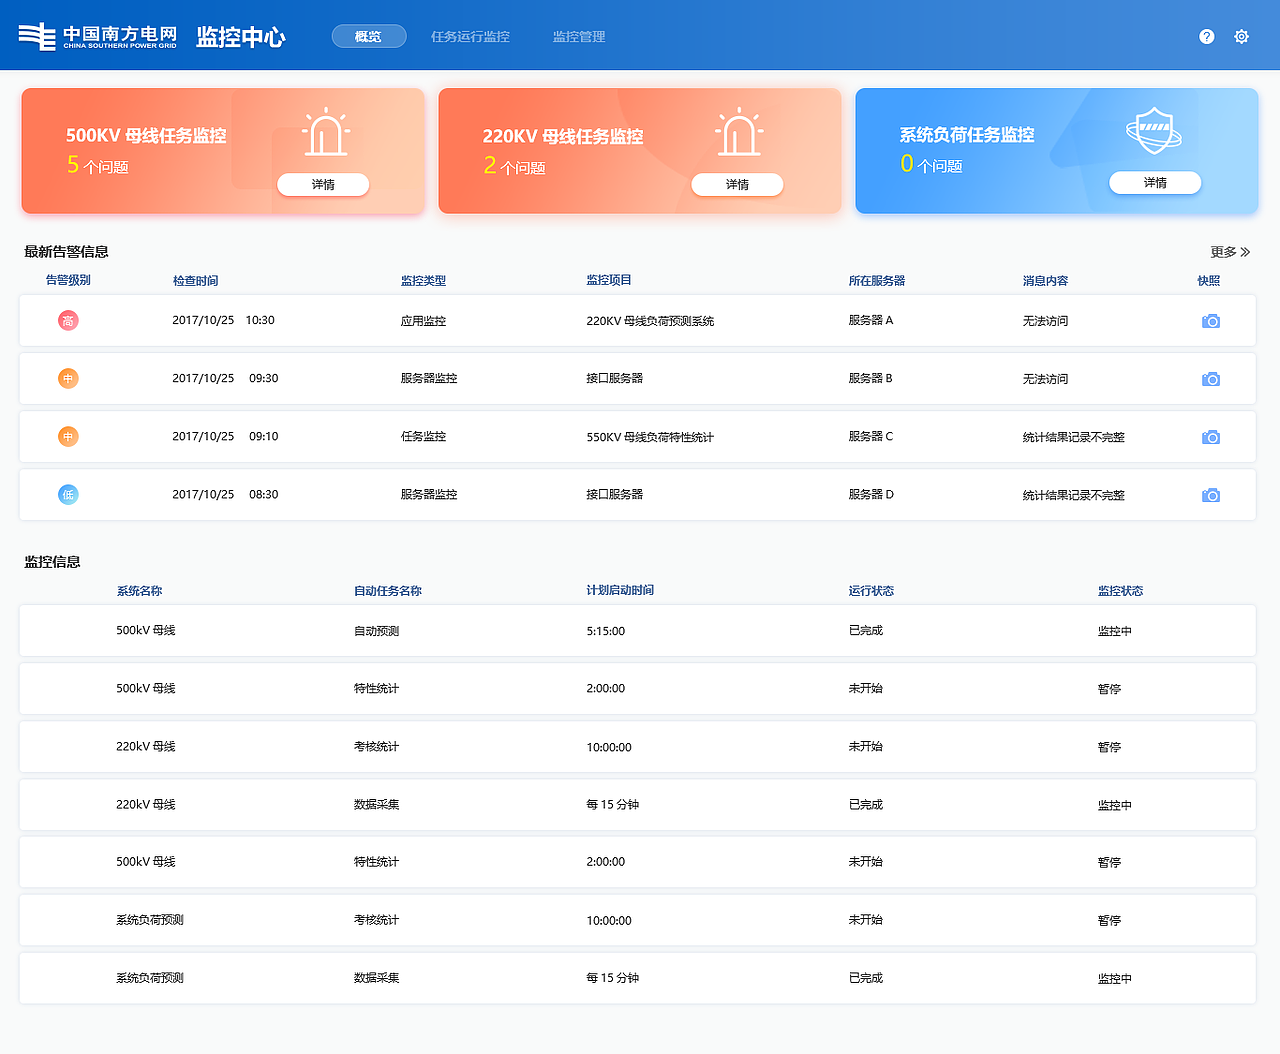Click the red 高 severity badge
1280x1054 pixels.
click(68, 321)
